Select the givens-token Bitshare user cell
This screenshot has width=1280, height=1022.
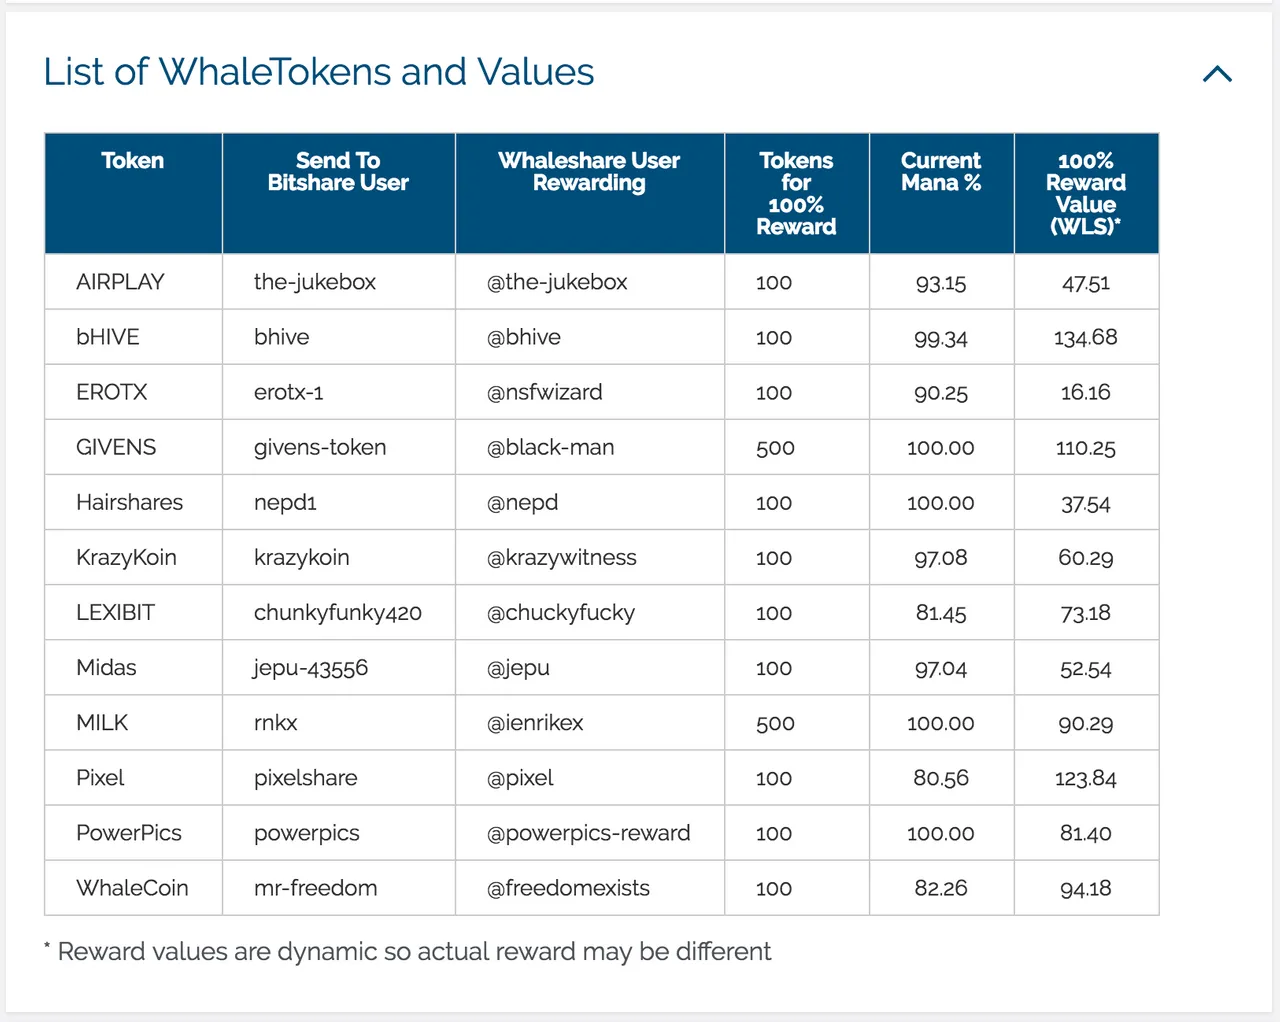320,447
